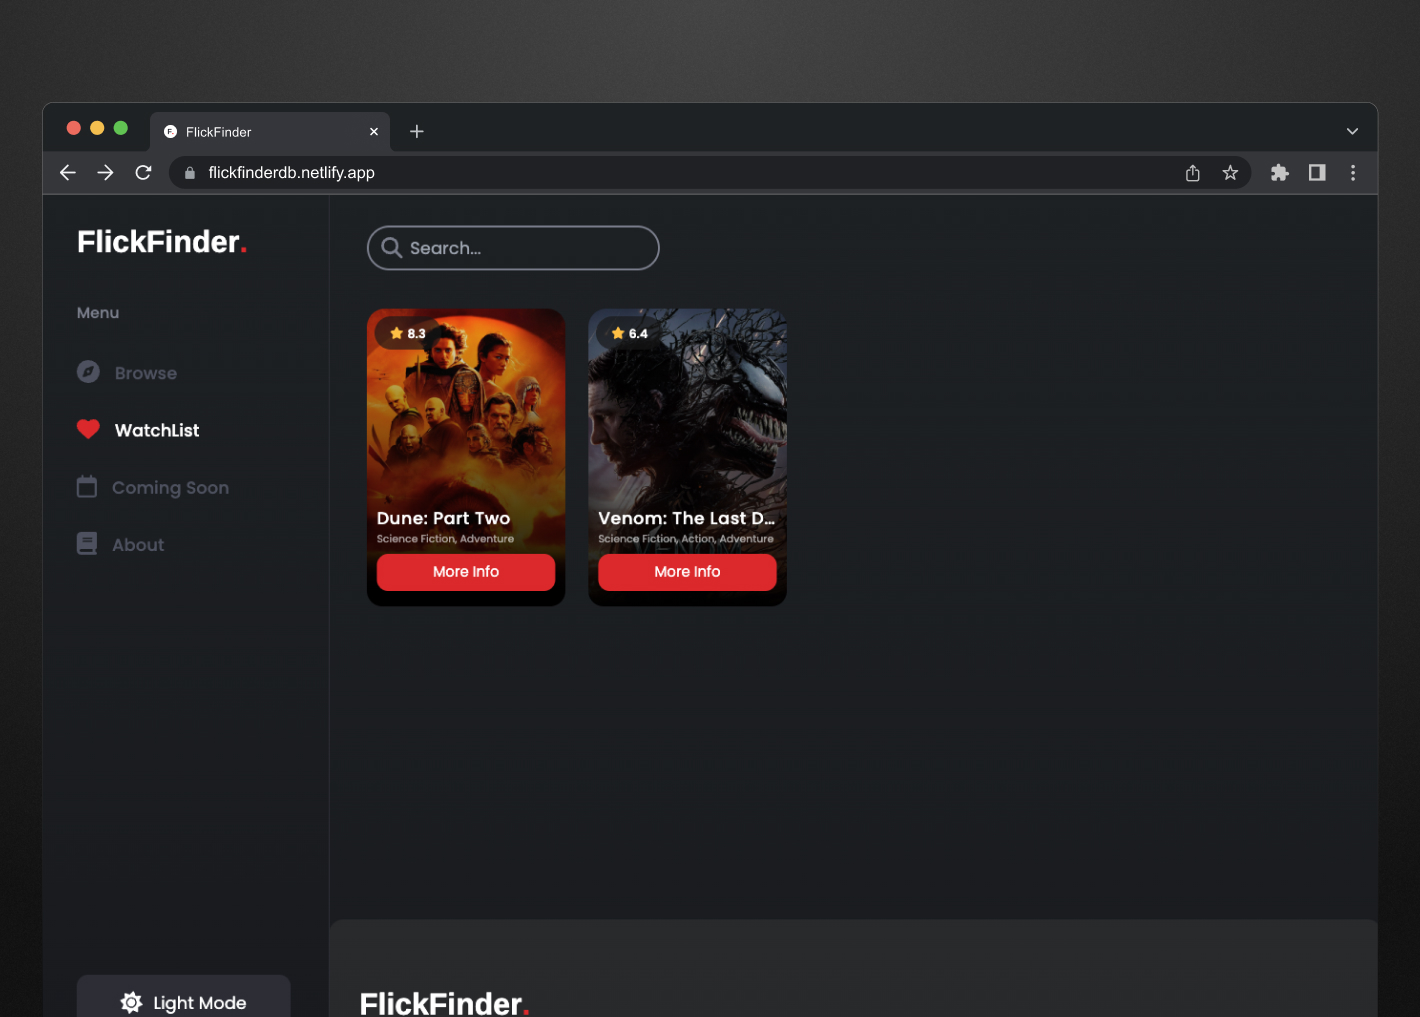Click More Info for Dune: Part Two

[466, 572]
